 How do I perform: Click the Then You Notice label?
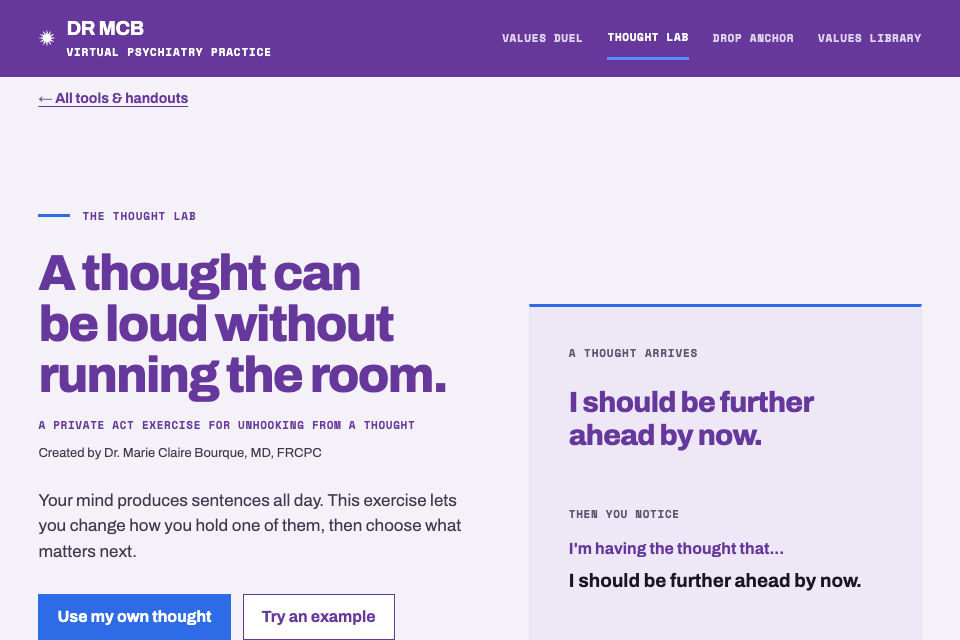[624, 514]
